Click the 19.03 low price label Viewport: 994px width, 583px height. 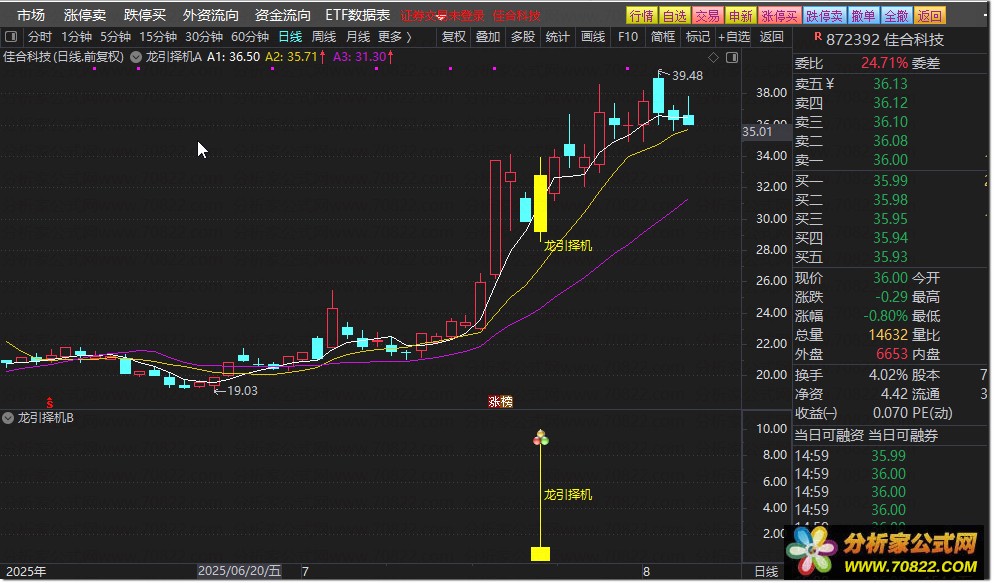coord(242,391)
